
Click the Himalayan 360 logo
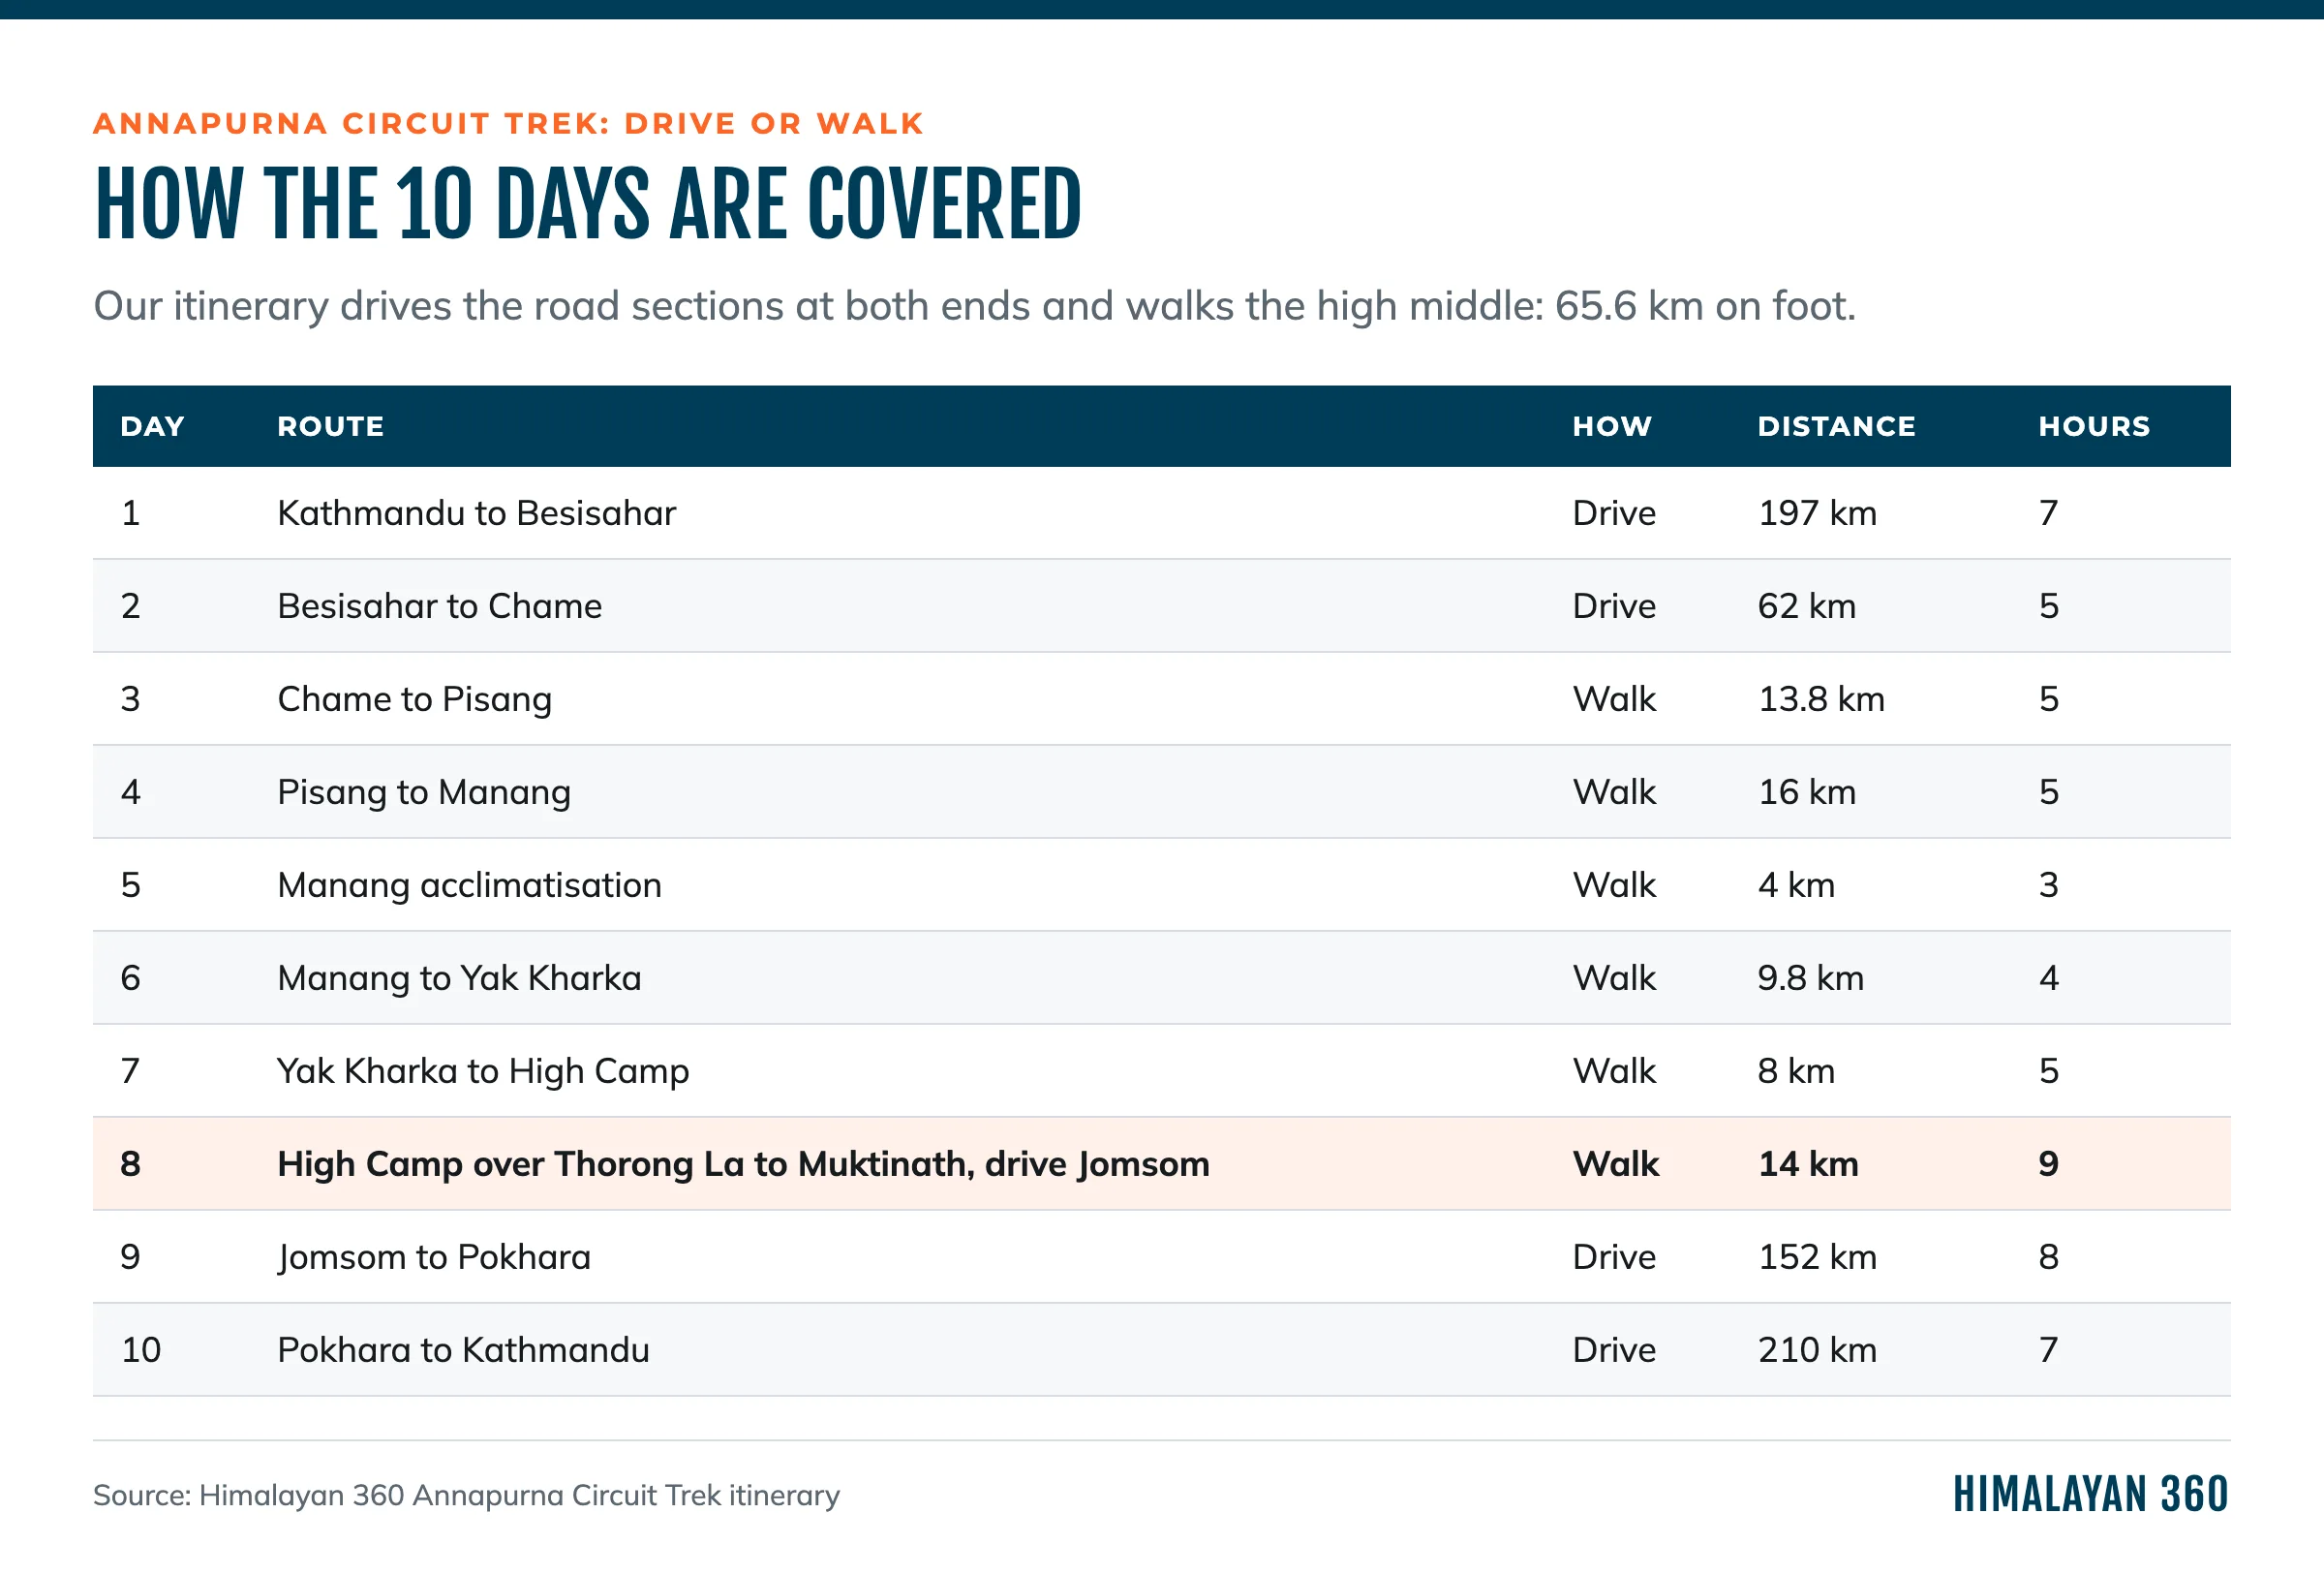(2091, 1495)
